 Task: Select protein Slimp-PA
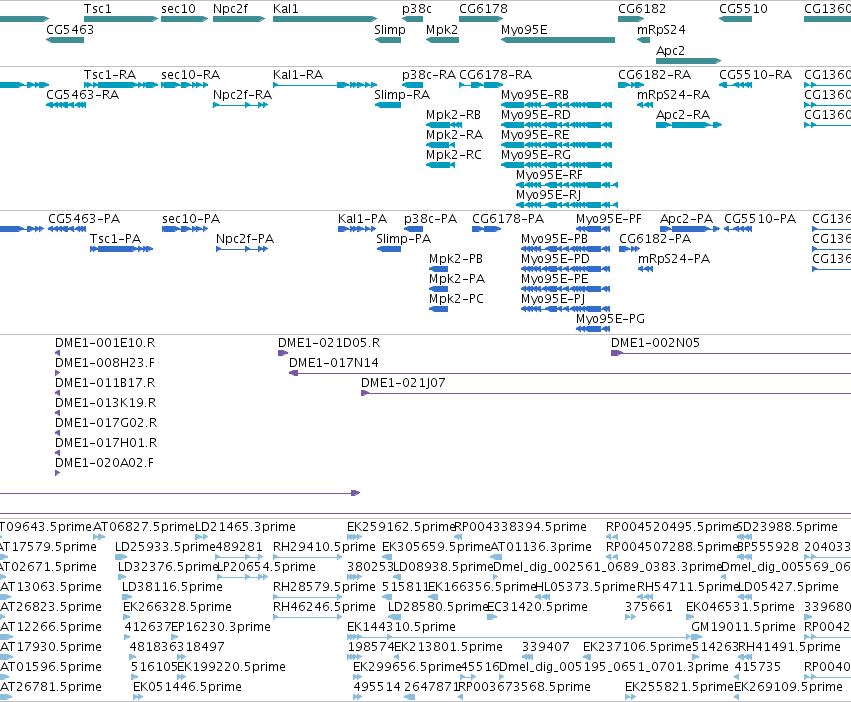[x=403, y=239]
